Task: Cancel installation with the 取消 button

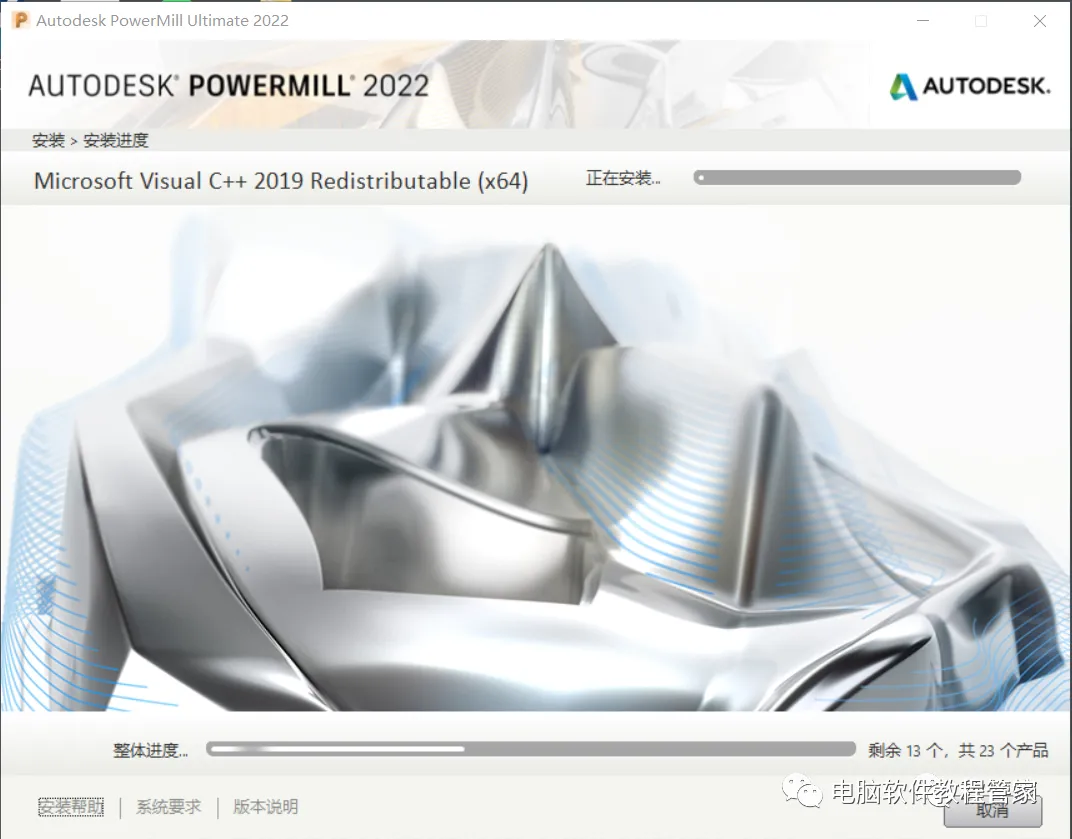Action: click(993, 811)
